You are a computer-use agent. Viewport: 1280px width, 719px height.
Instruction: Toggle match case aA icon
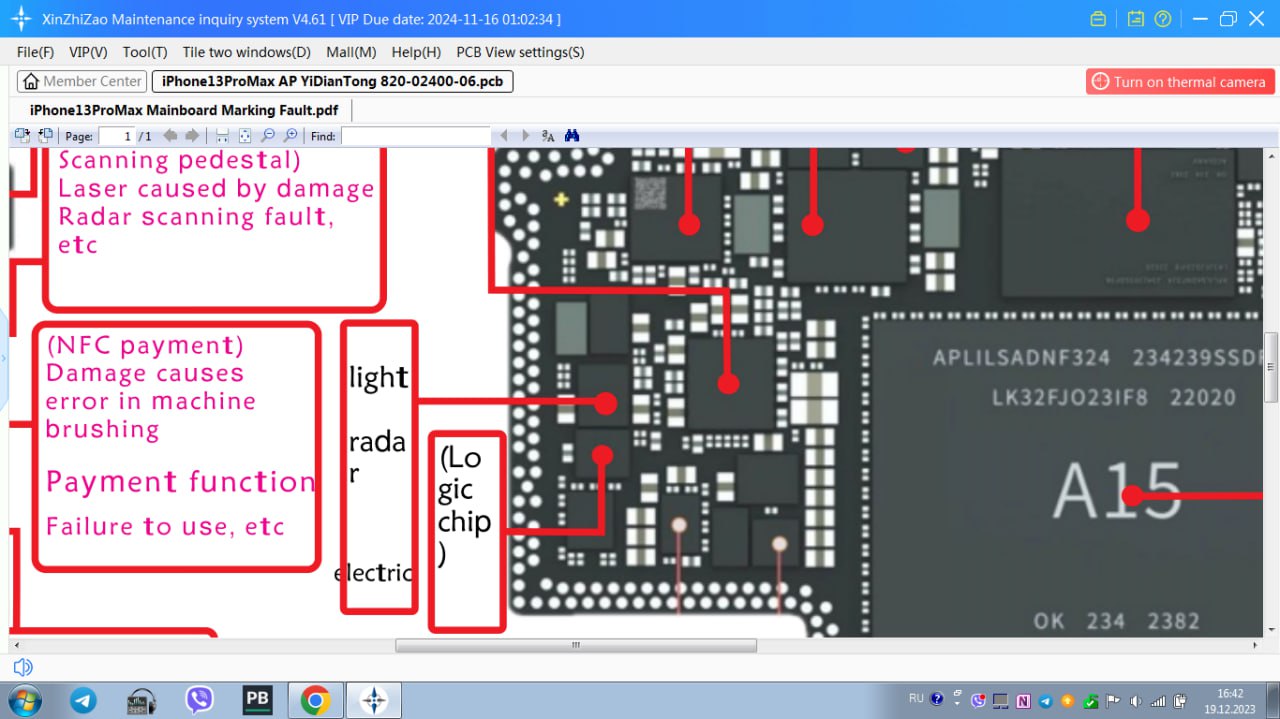tap(548, 136)
